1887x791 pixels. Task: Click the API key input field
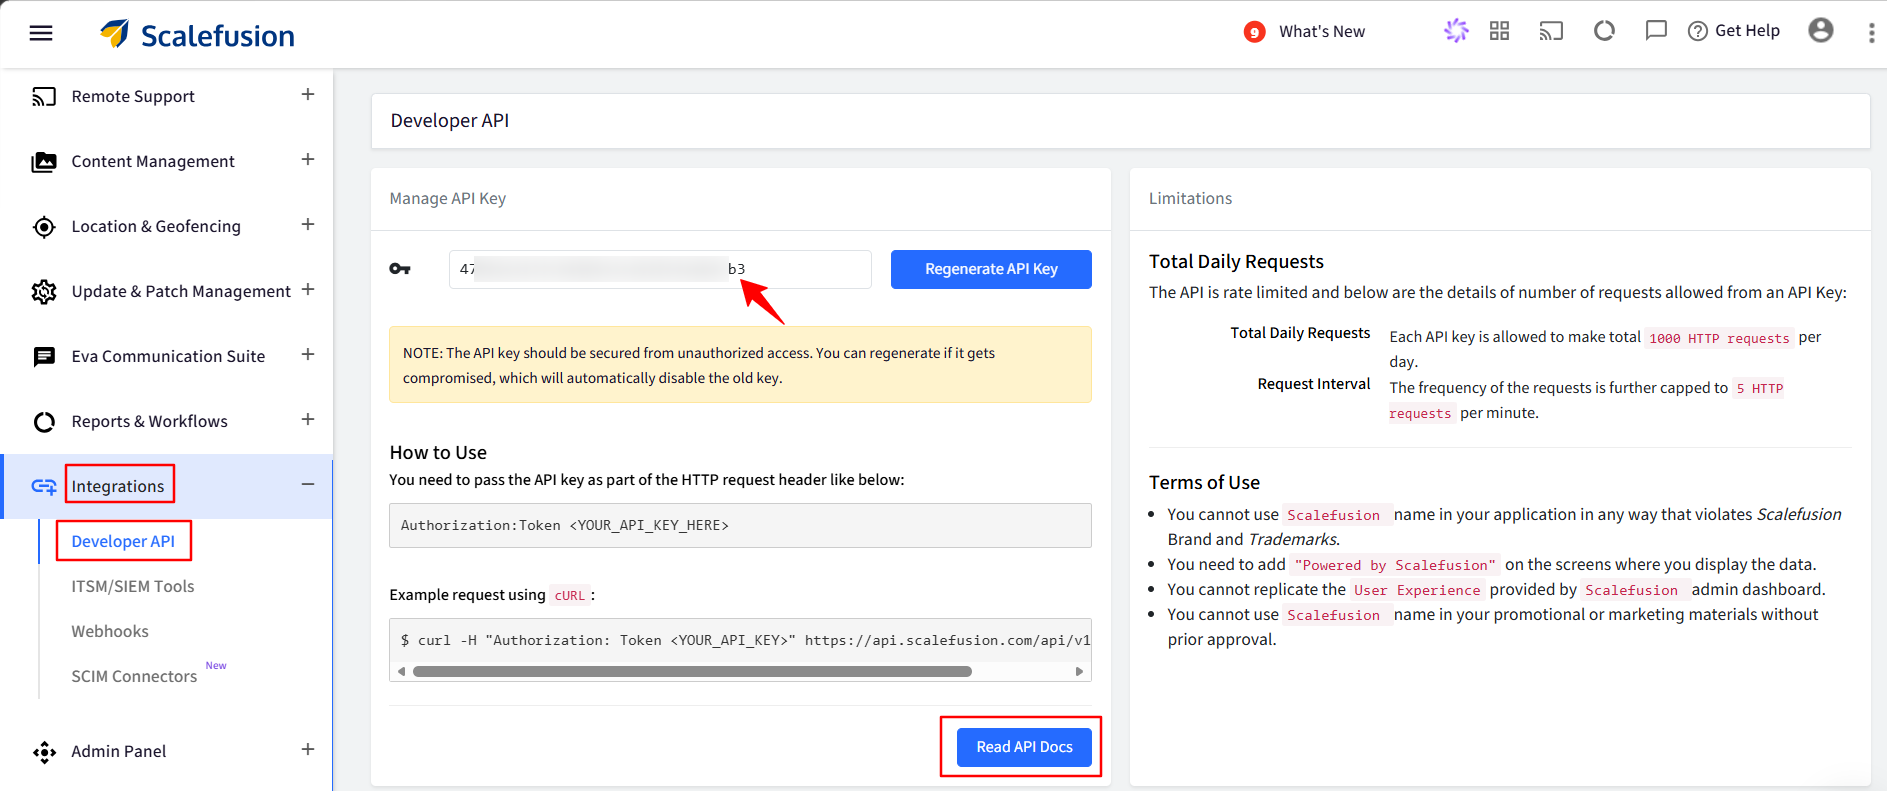click(660, 269)
